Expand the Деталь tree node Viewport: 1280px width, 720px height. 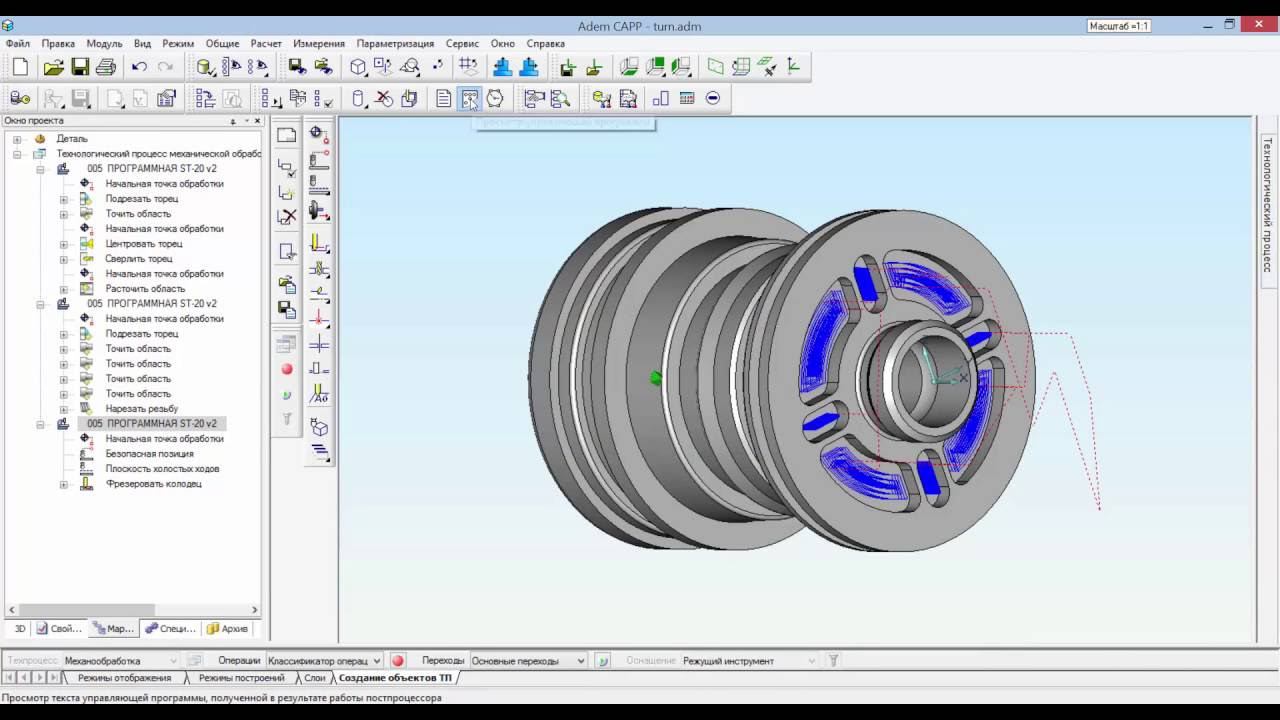[x=17, y=139]
